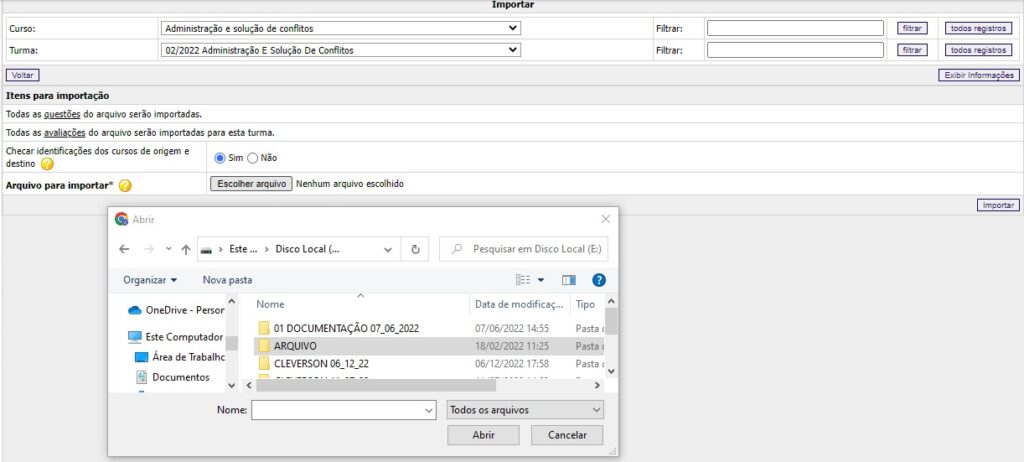Expand the Turma dropdown list

click(x=340, y=49)
